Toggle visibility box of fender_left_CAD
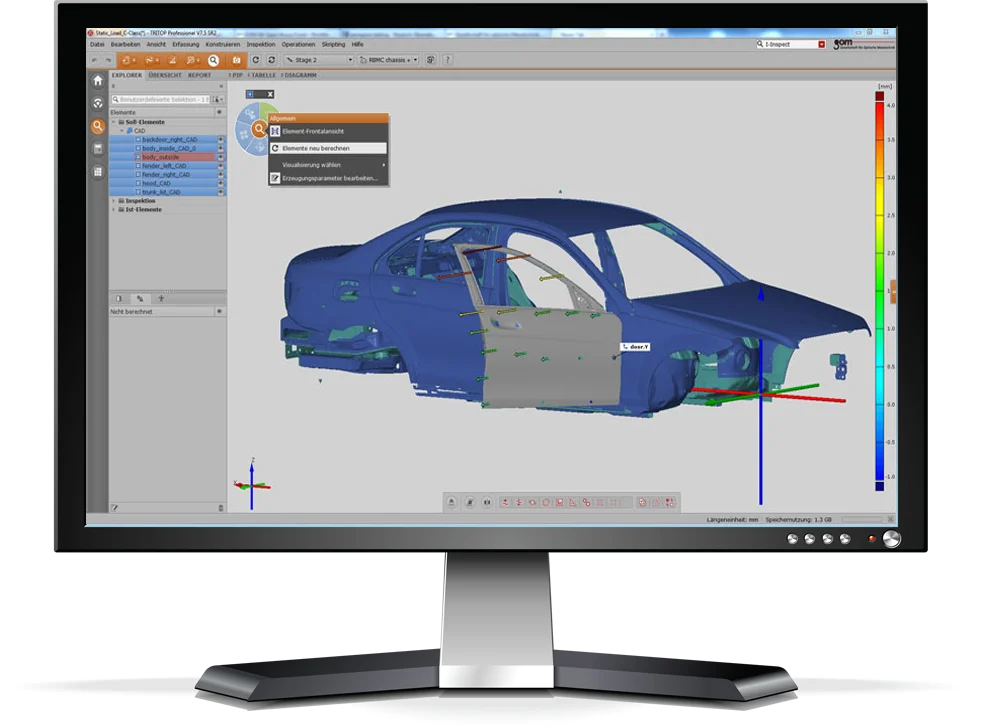The image size is (997, 728). click(x=139, y=166)
